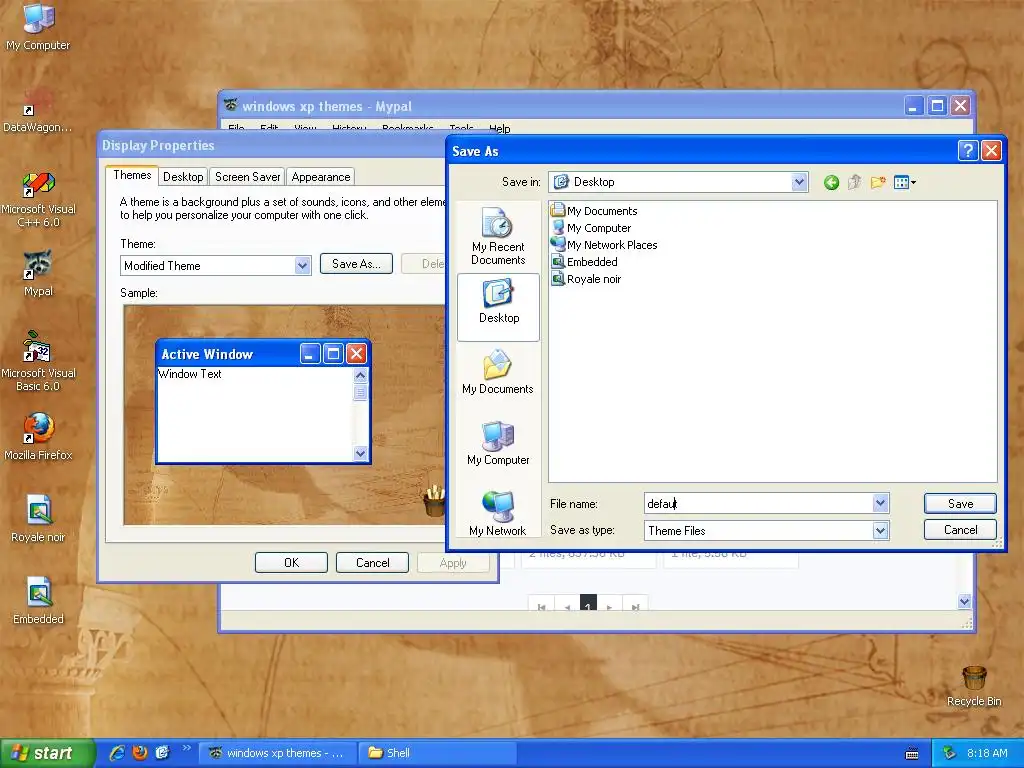The width and height of the screenshot is (1024, 768).
Task: Click Save As button in Display Properties
Action: pyautogui.click(x=356, y=264)
